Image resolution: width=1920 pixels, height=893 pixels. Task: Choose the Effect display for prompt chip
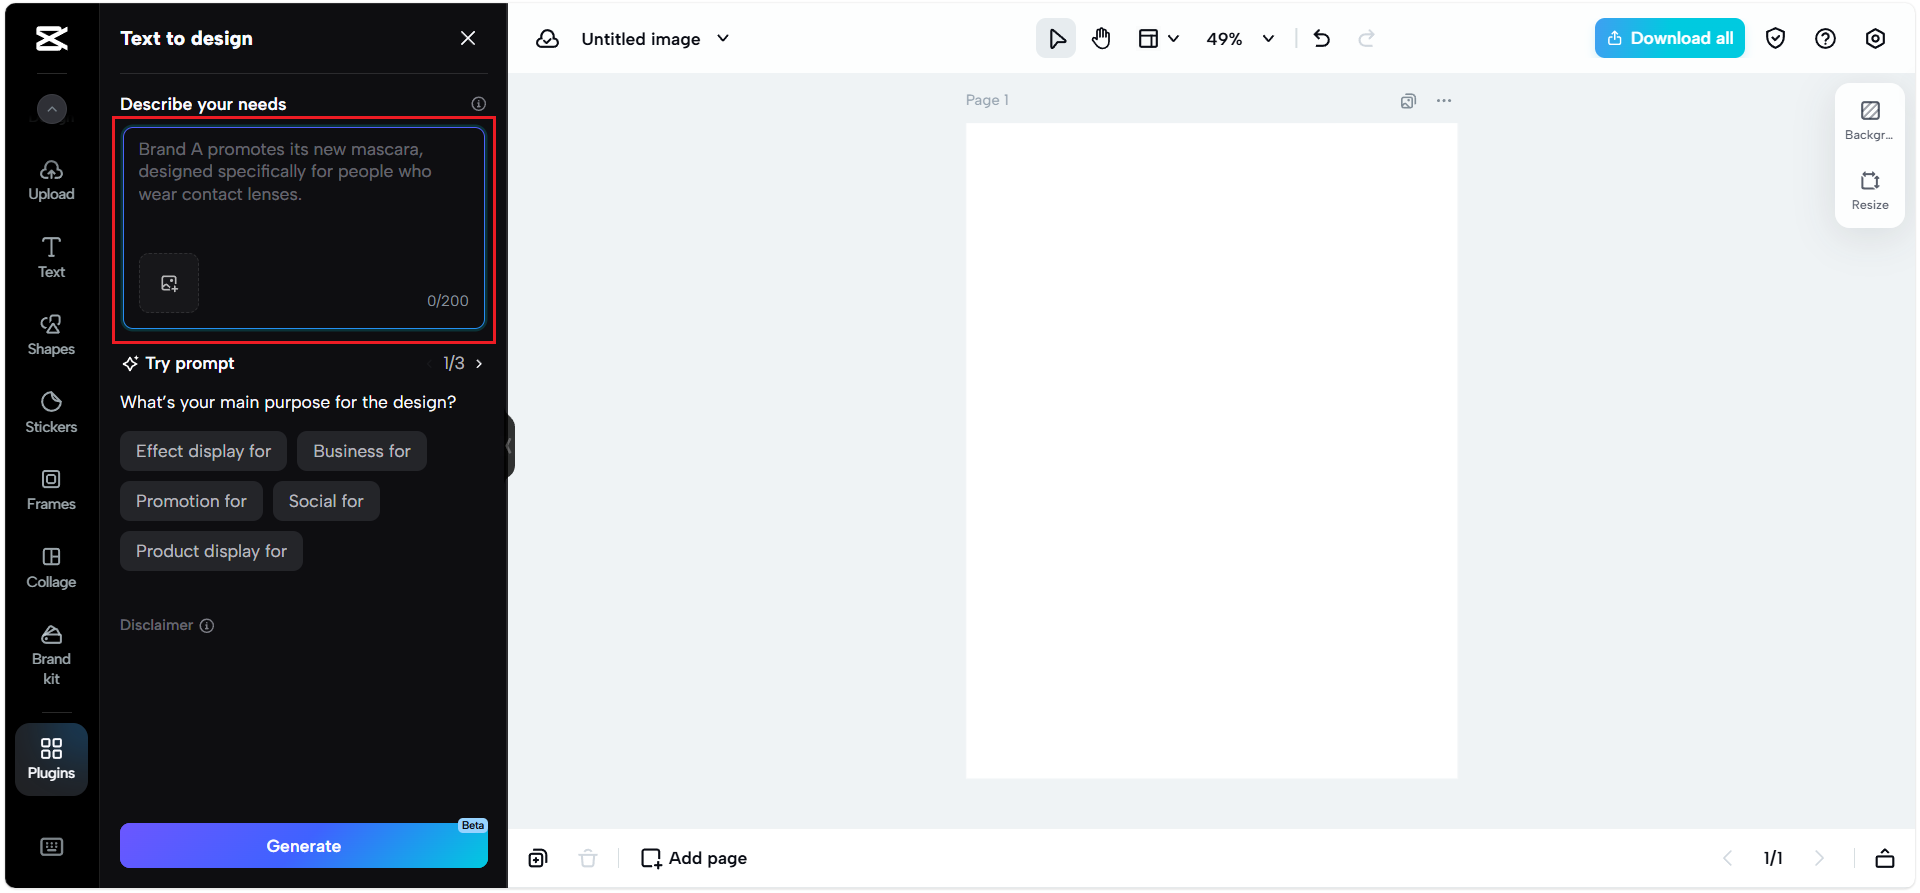pos(203,451)
